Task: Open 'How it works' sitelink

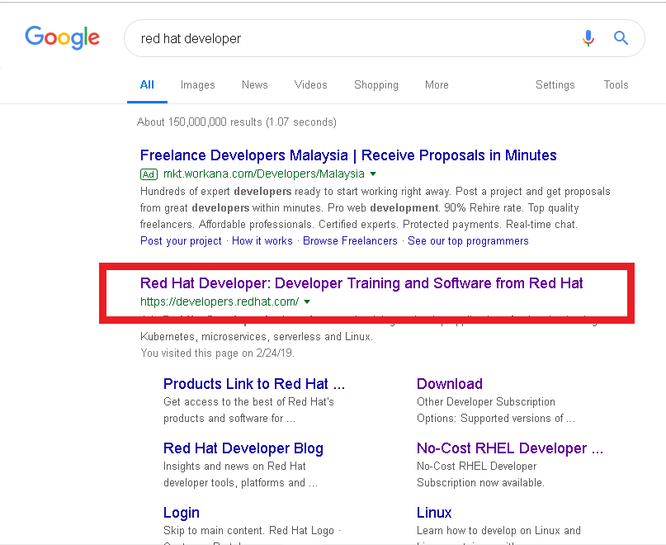Action: (x=262, y=241)
